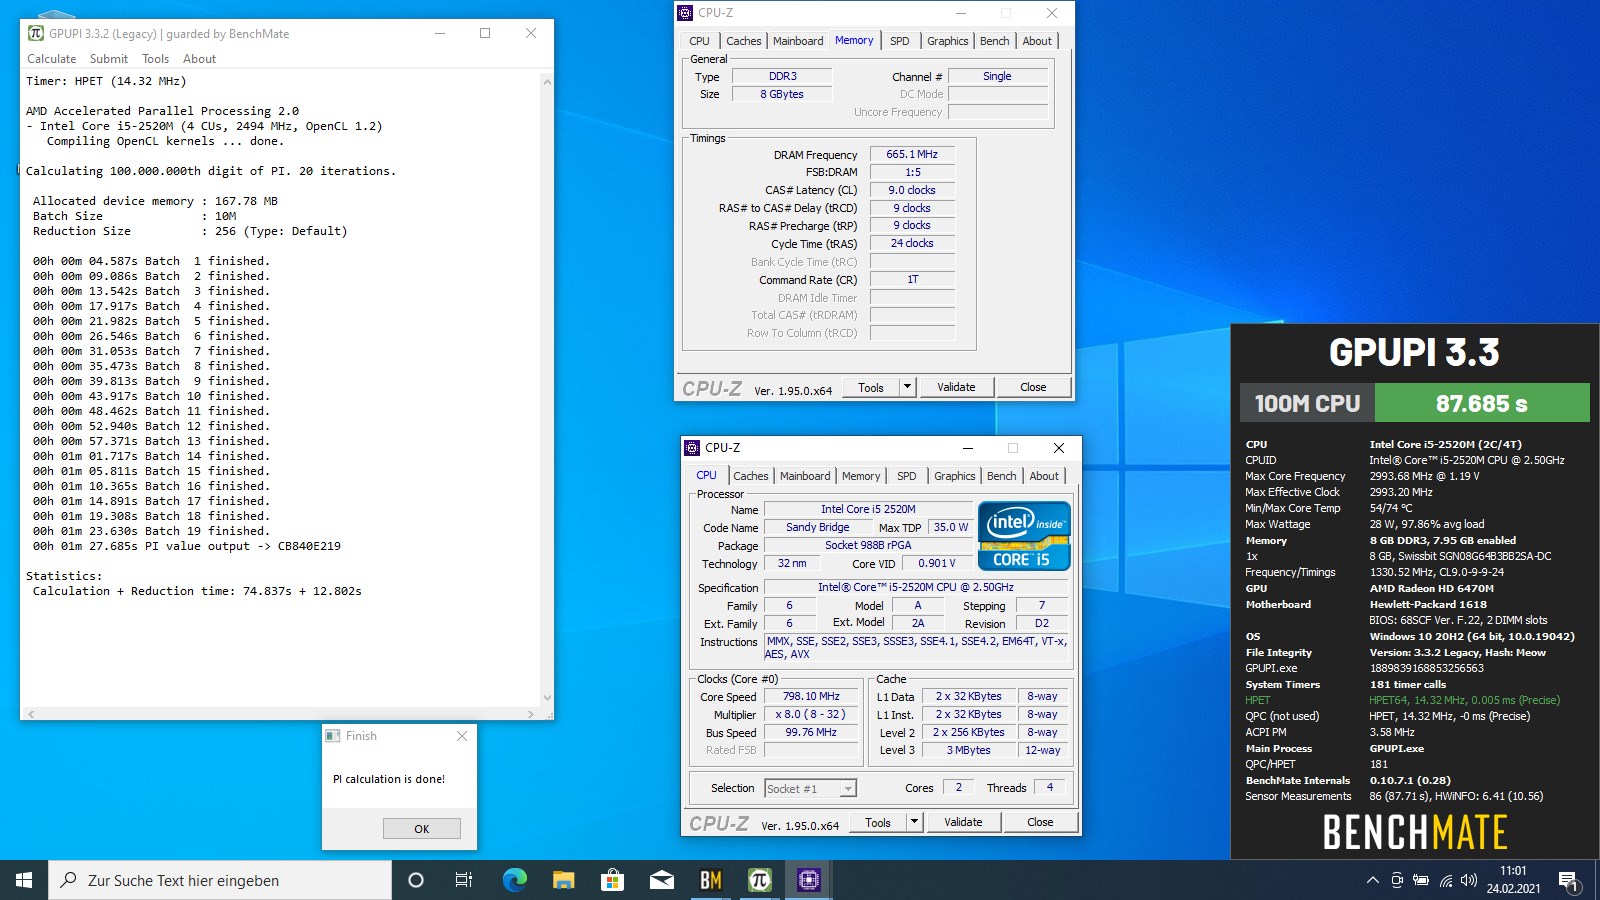Show hidden system tray icons
1600x900 pixels.
click(x=1372, y=880)
